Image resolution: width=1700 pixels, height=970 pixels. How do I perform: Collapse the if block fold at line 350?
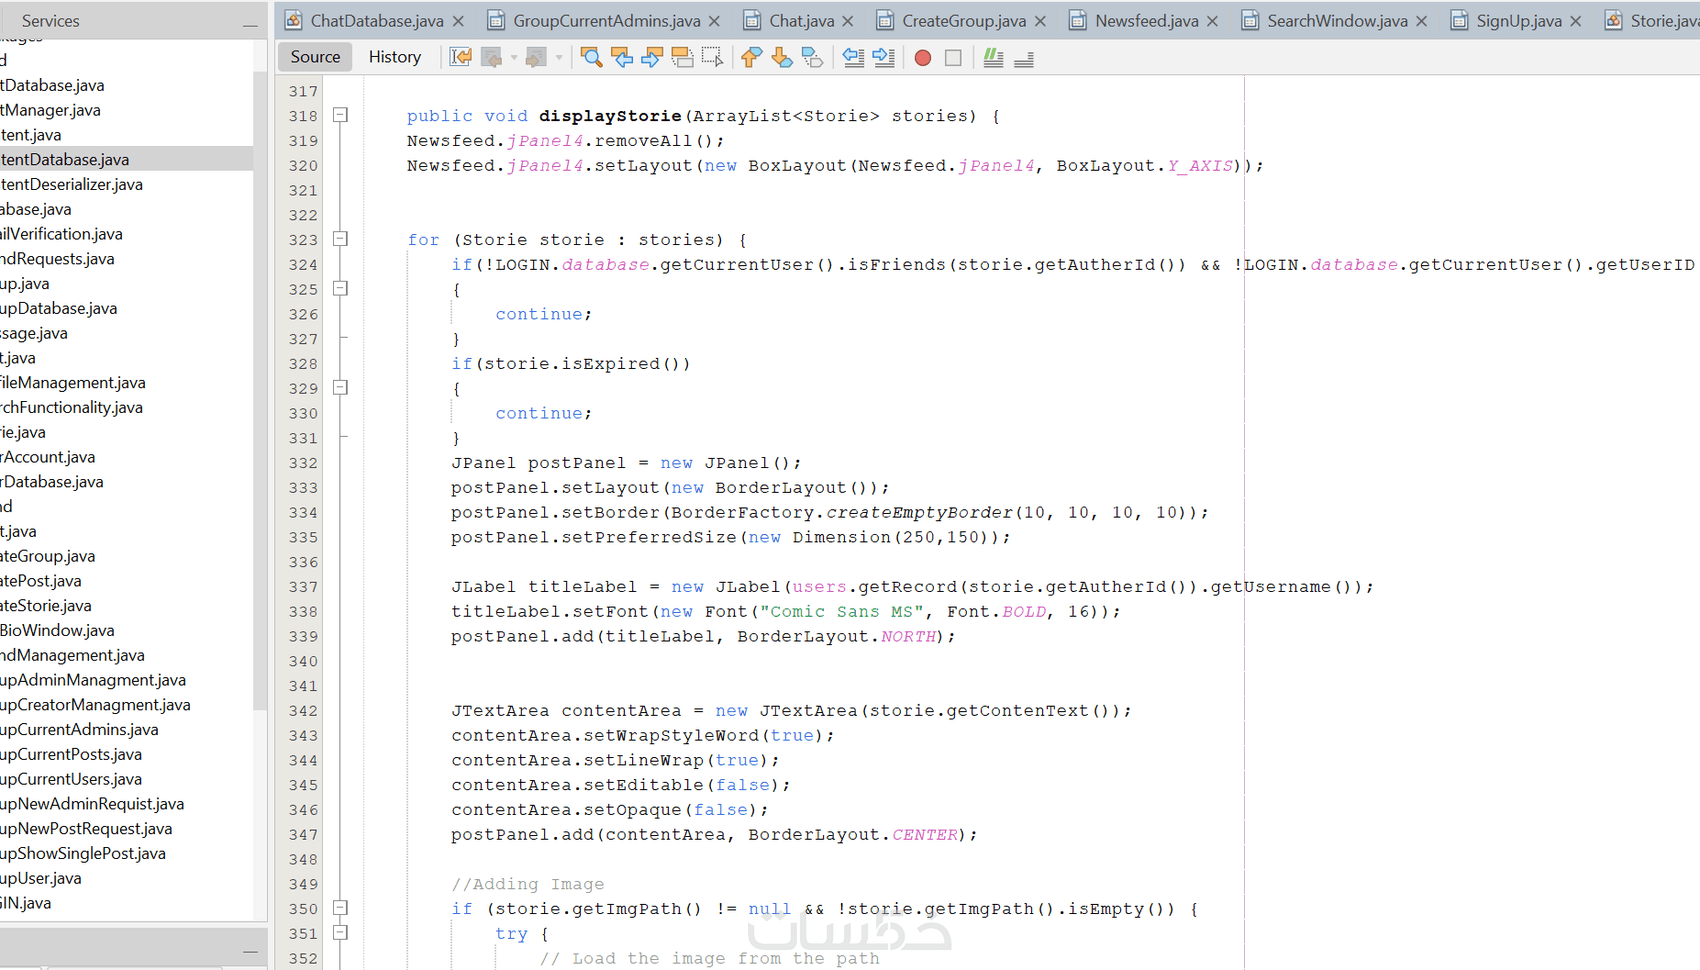pos(341,908)
